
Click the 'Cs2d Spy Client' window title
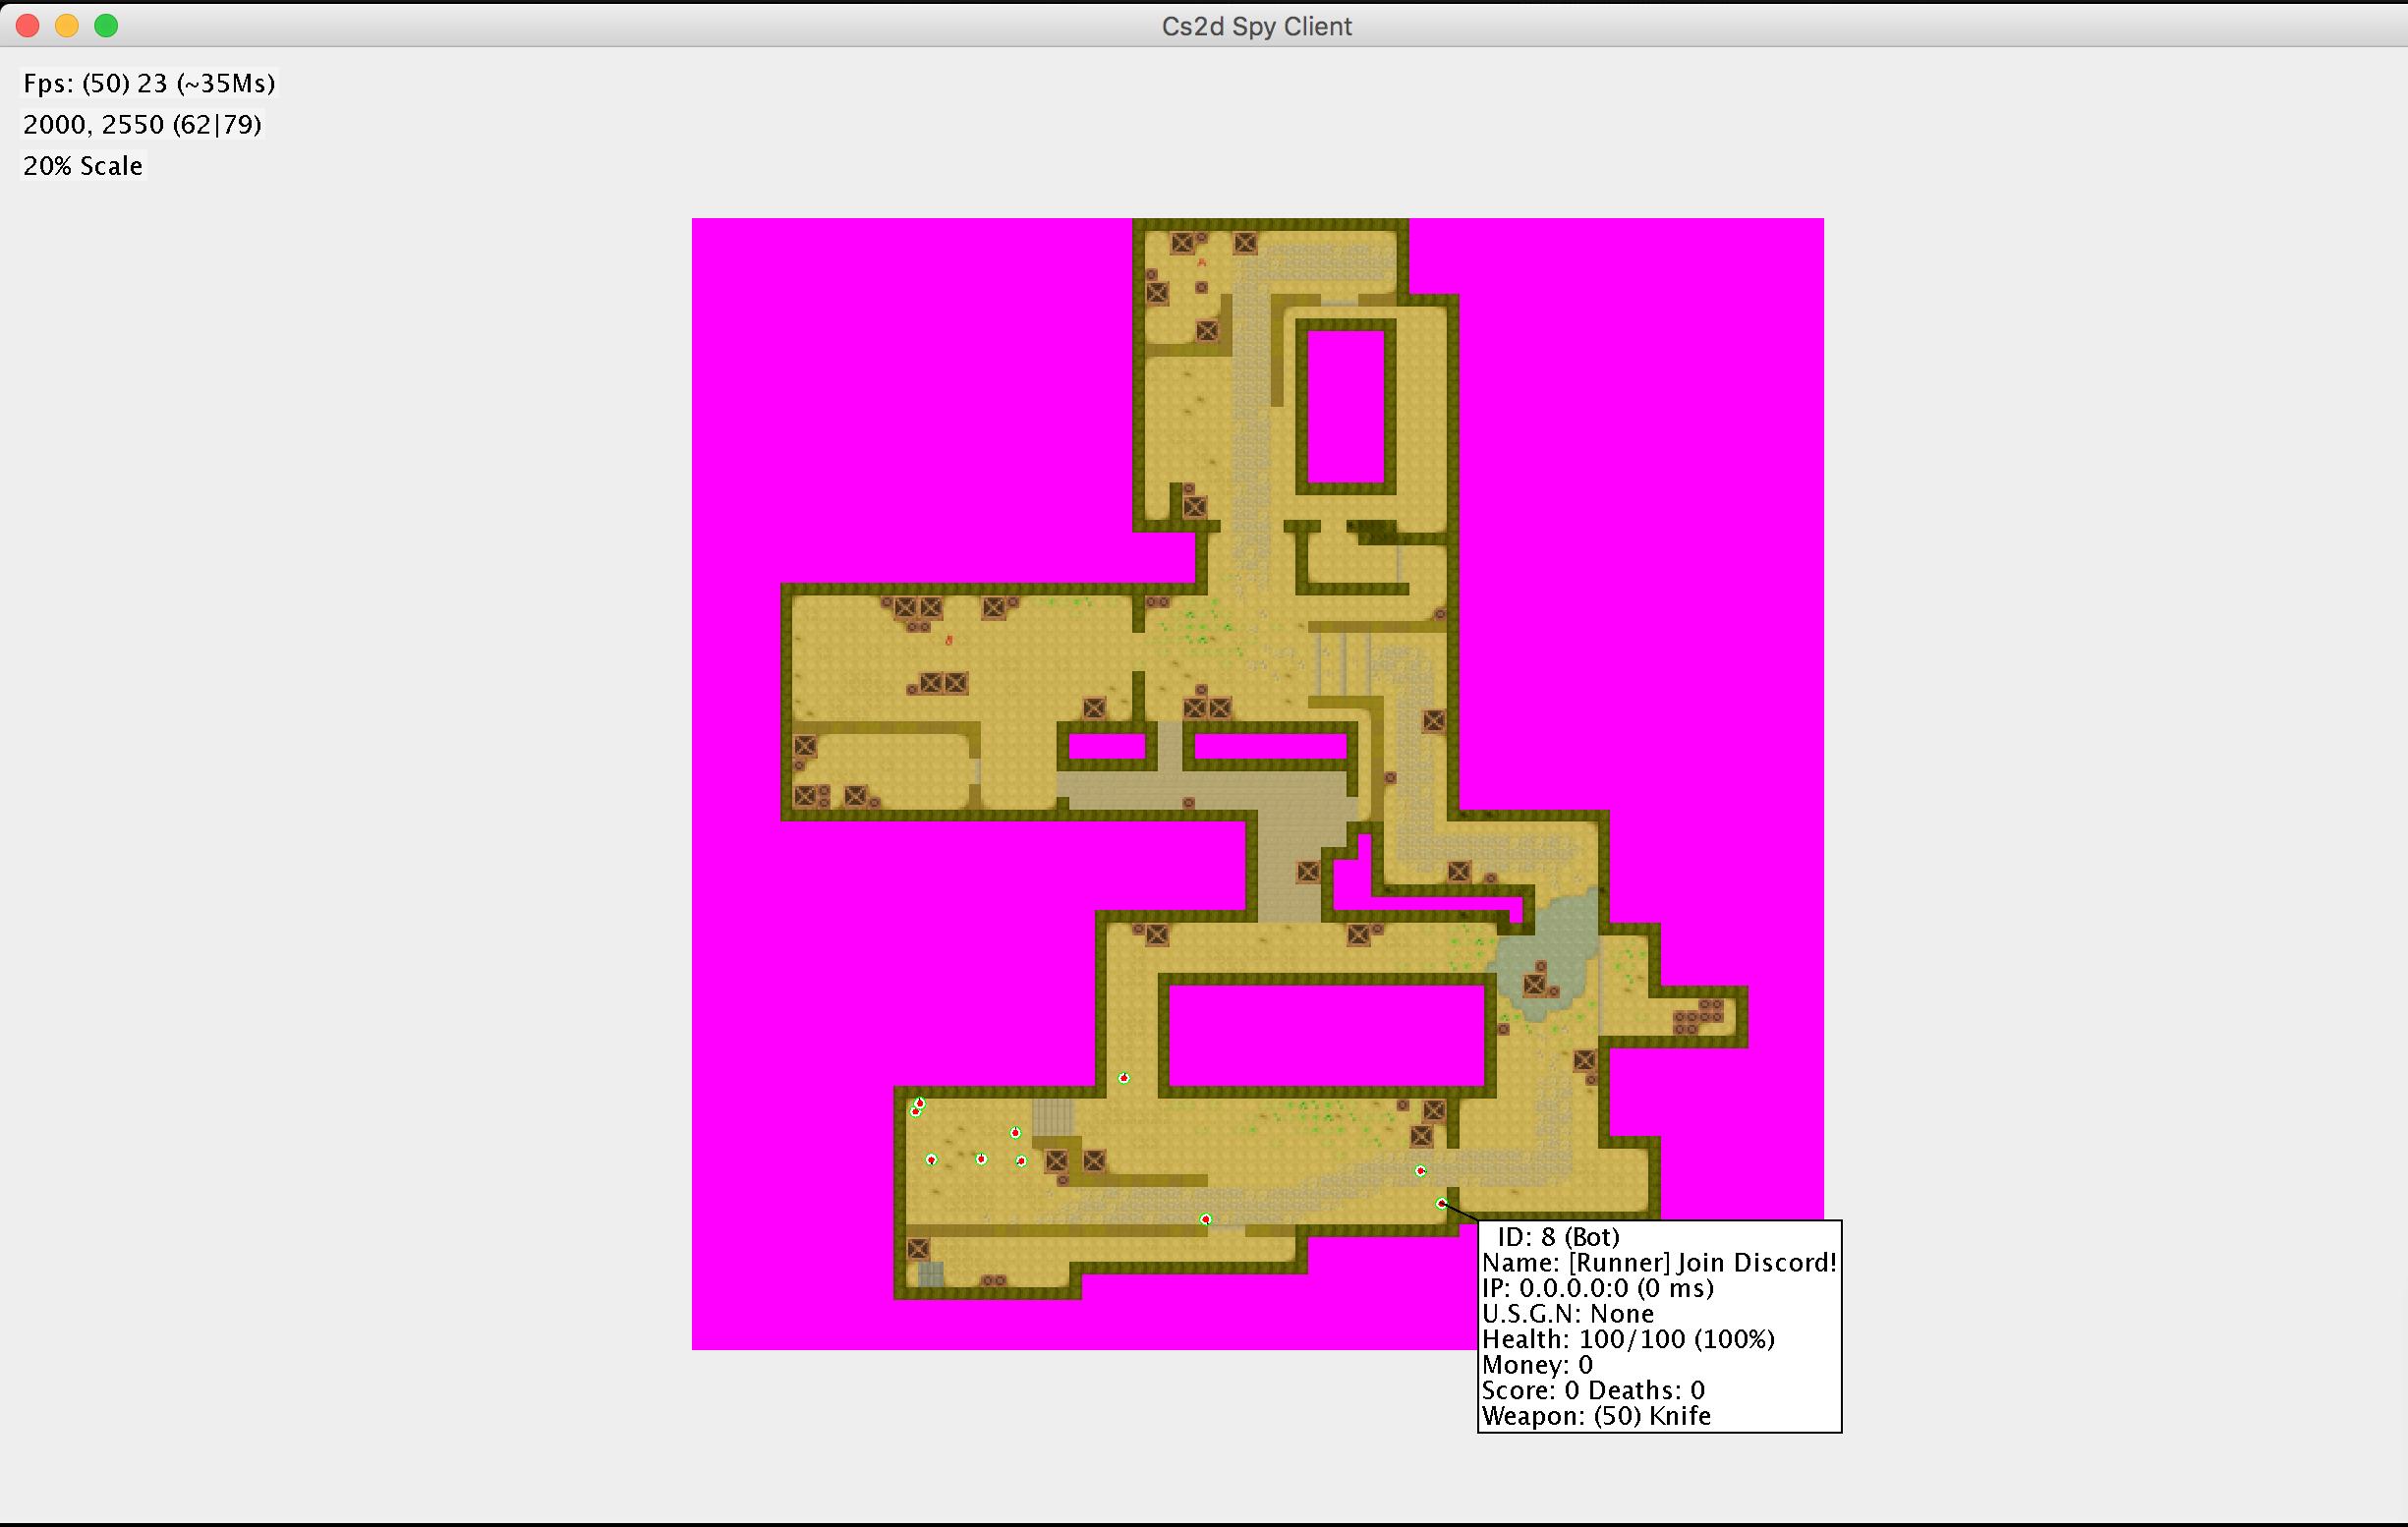(x=1256, y=26)
